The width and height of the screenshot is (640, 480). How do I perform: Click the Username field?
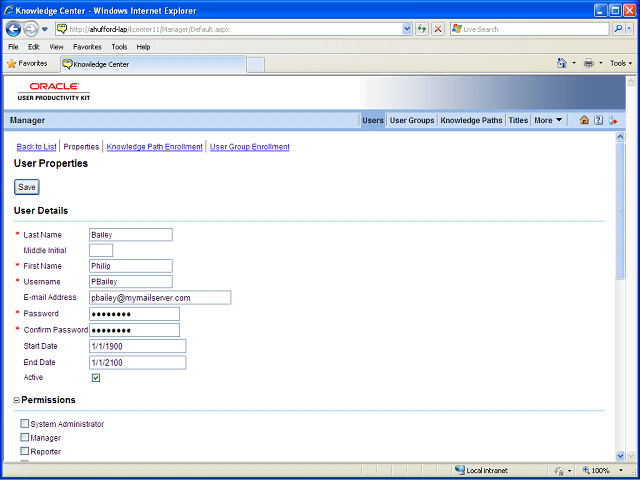click(x=131, y=282)
